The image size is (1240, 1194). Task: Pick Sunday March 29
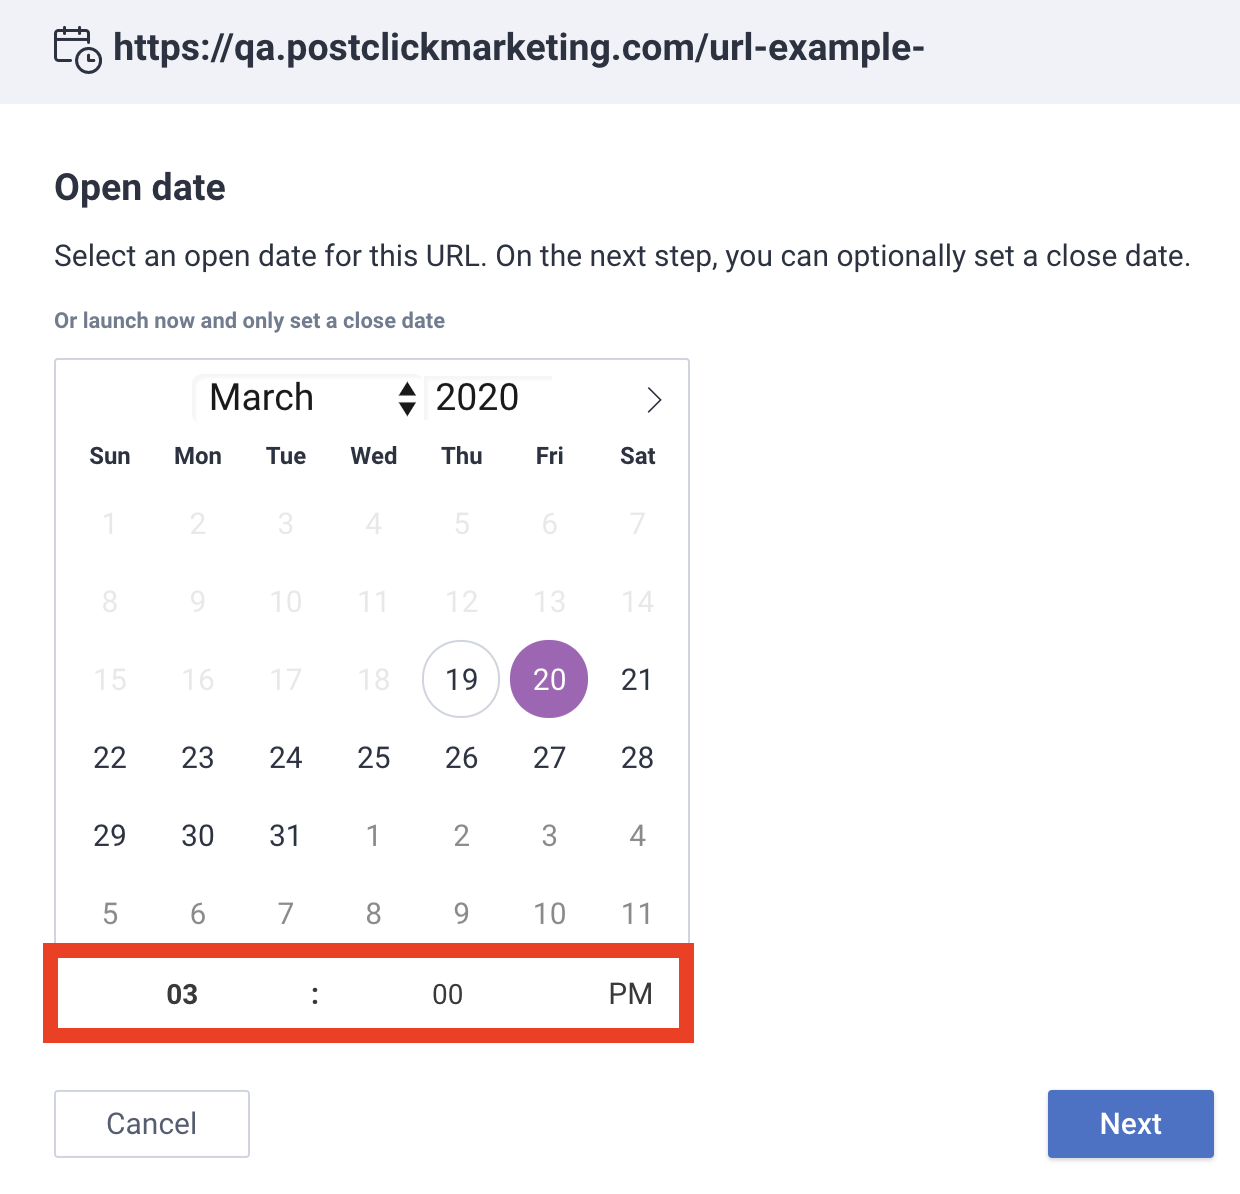pyautogui.click(x=110, y=835)
